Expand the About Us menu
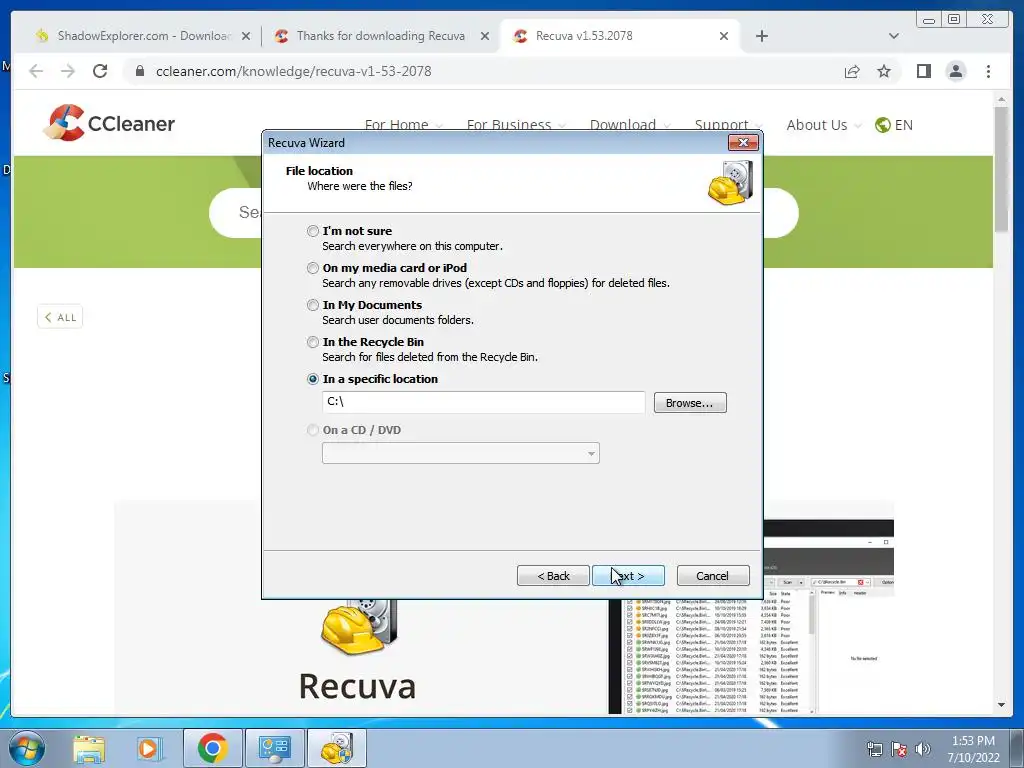 [824, 125]
